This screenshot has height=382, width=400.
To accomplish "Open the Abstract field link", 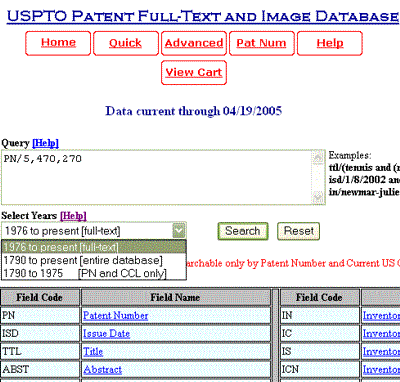I will (x=102, y=369).
